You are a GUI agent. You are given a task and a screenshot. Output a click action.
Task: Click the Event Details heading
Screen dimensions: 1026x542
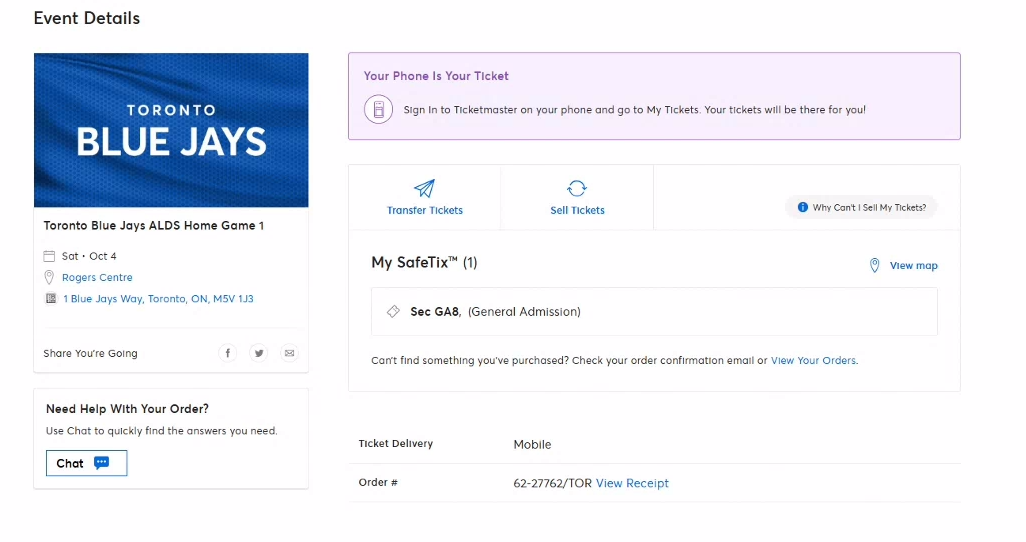pyautogui.click(x=87, y=18)
